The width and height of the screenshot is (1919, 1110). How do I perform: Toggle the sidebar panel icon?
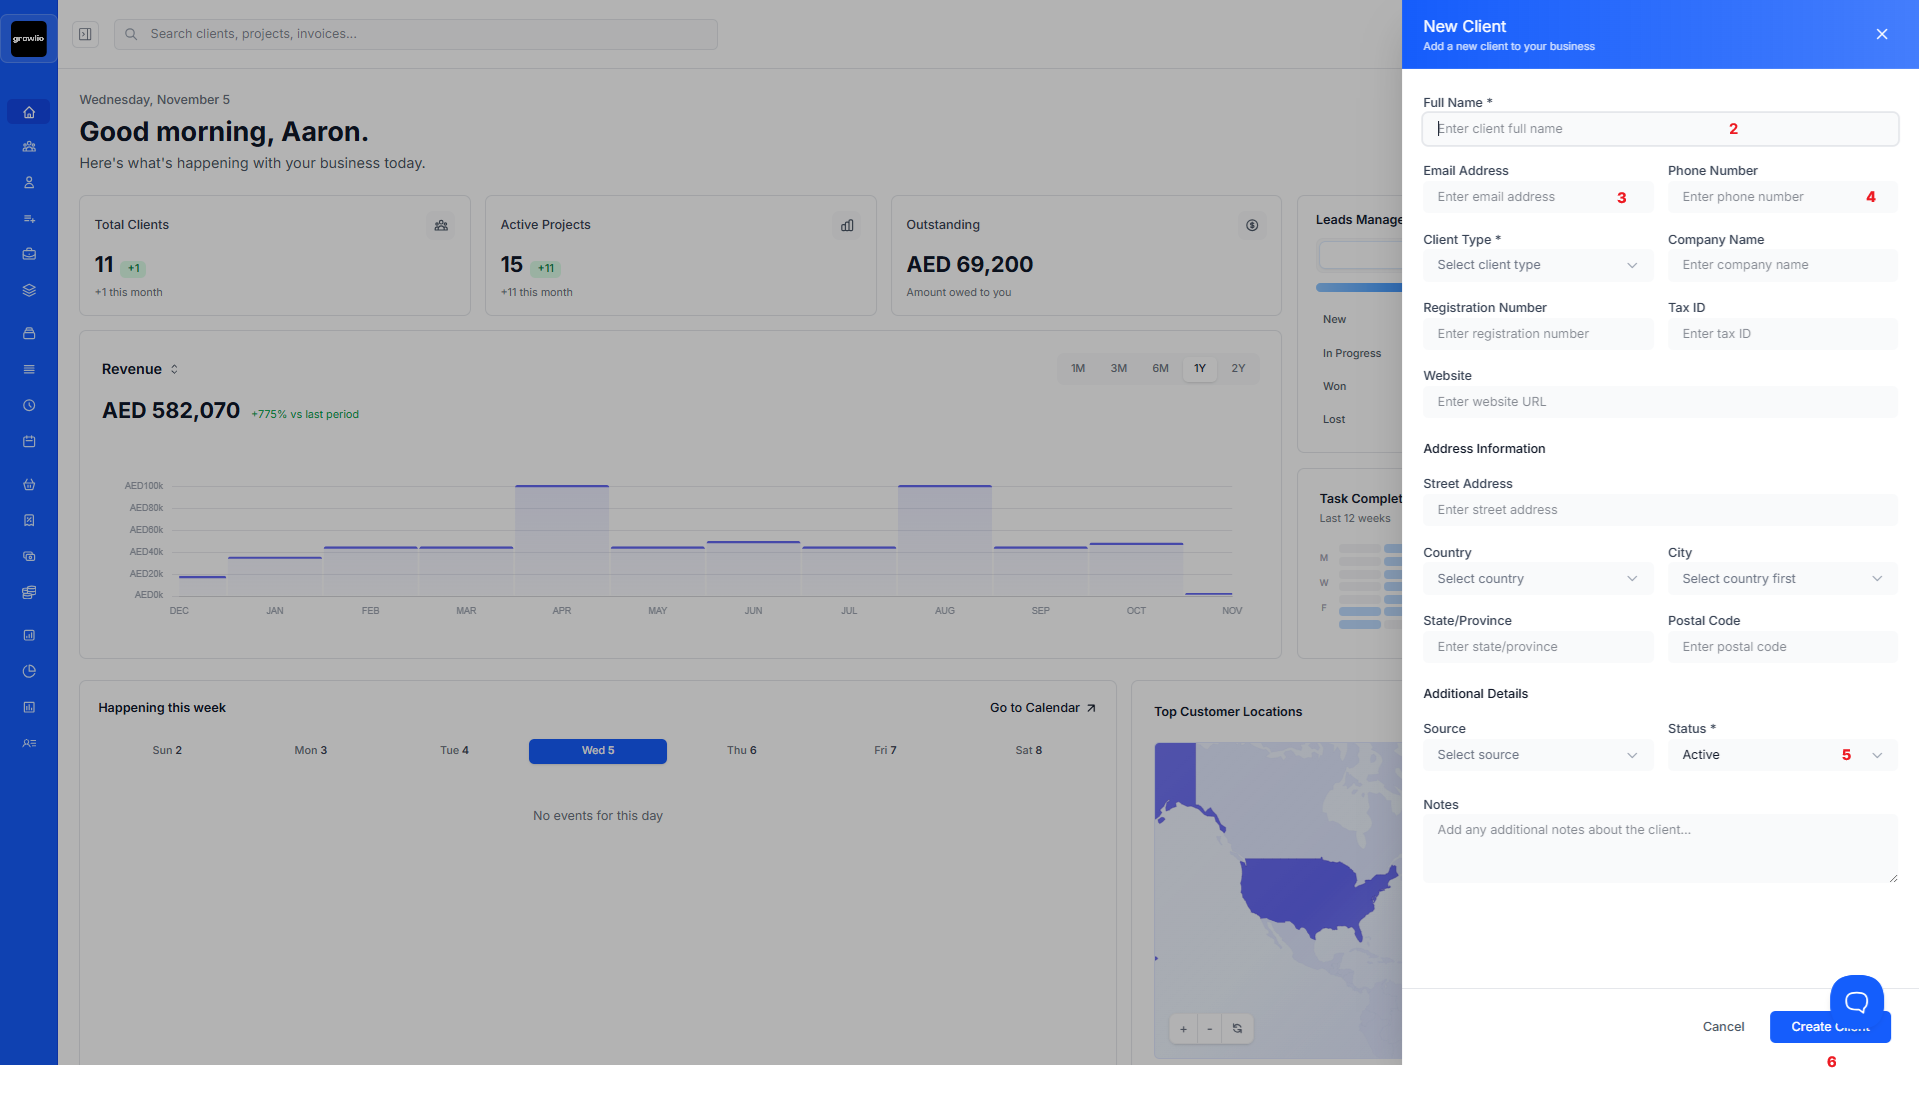click(x=86, y=34)
